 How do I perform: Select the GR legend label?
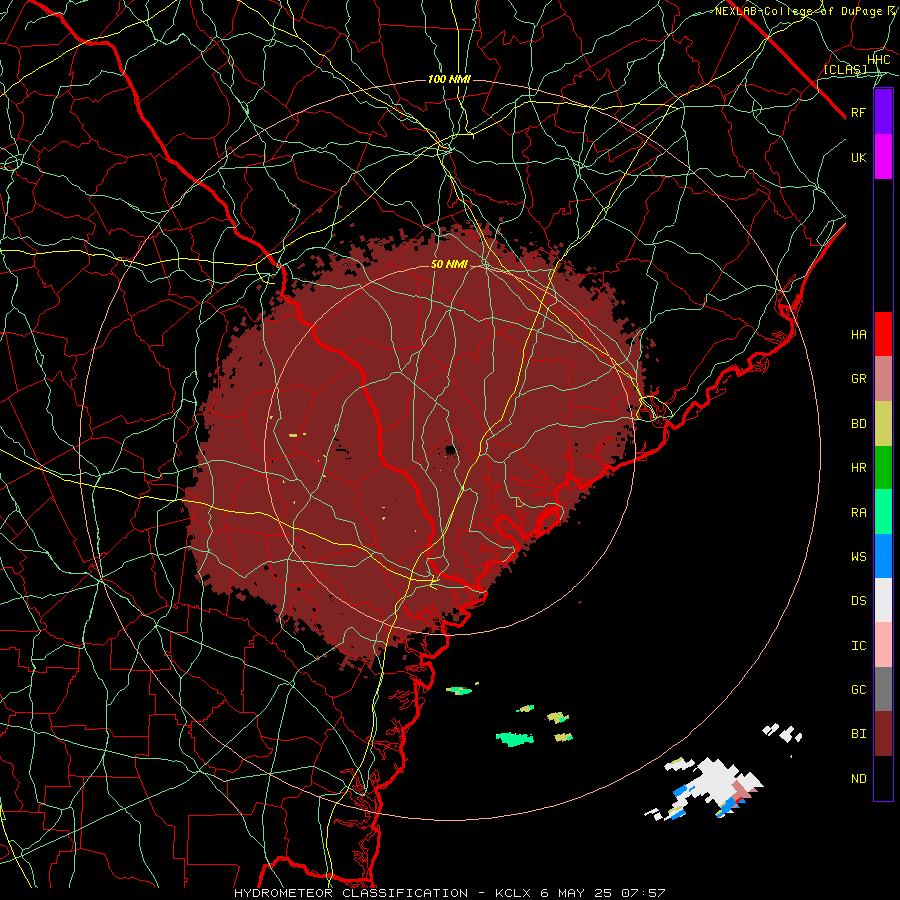pyautogui.click(x=858, y=379)
